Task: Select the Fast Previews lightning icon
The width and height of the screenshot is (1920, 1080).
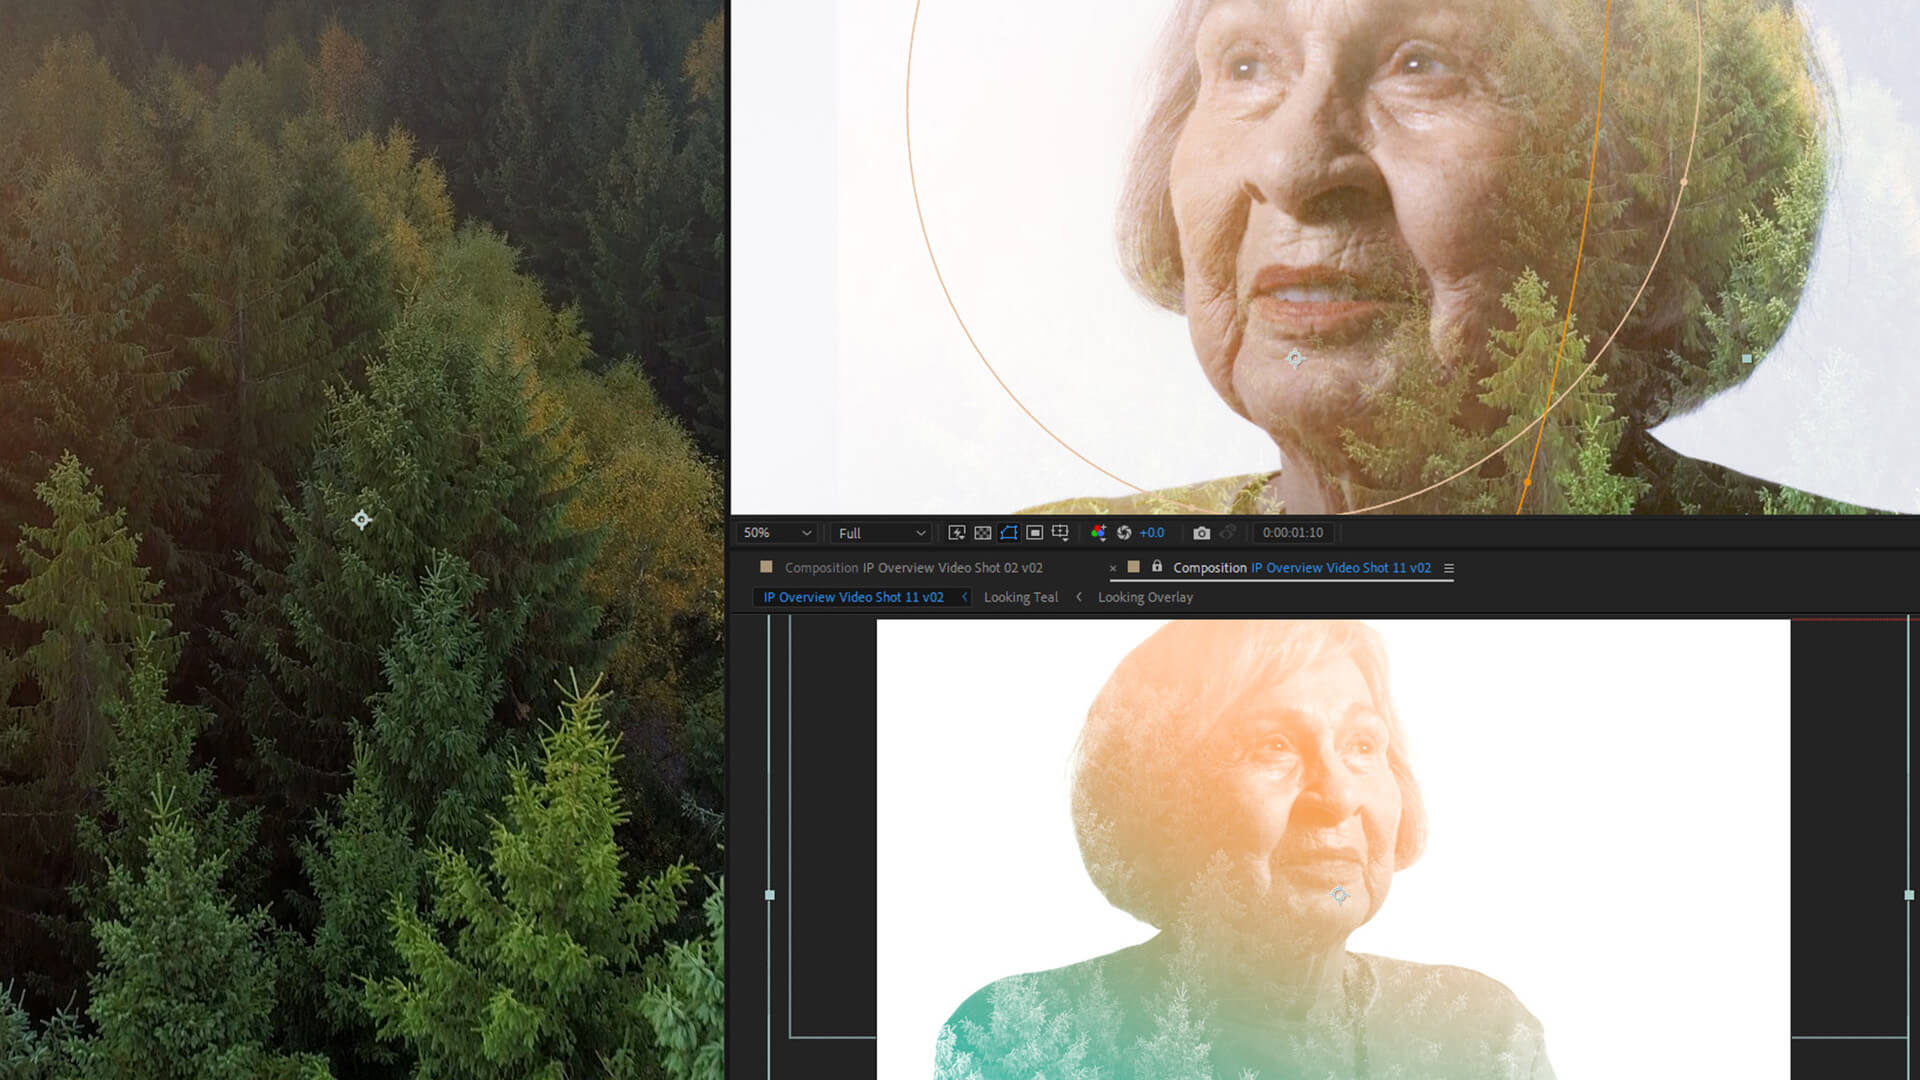Action: [x=957, y=532]
